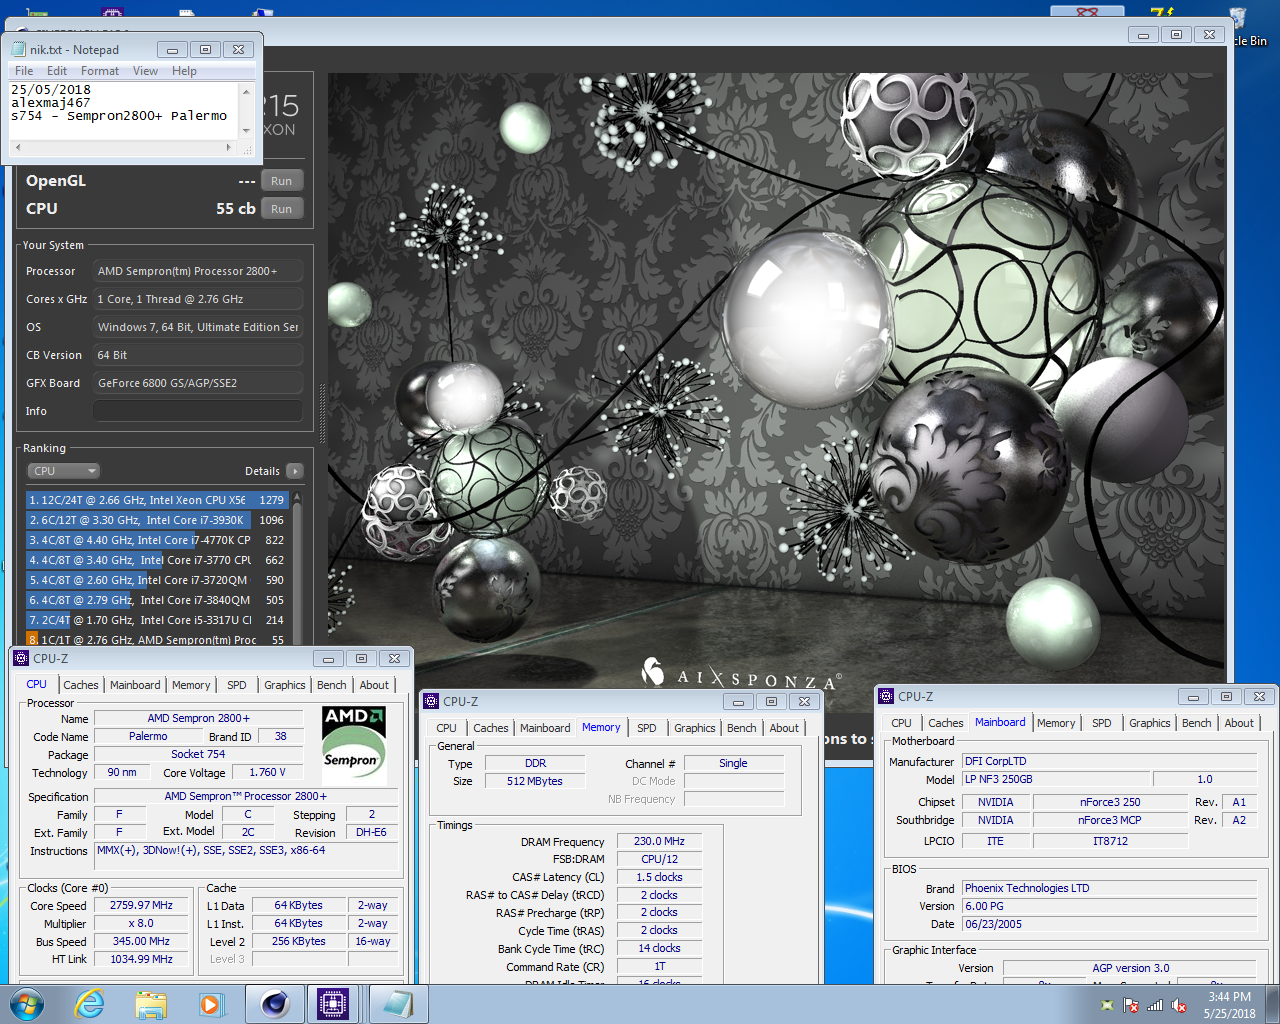Click the green X tray icon
Screen dimensions: 1280x1024
(x=1107, y=1005)
